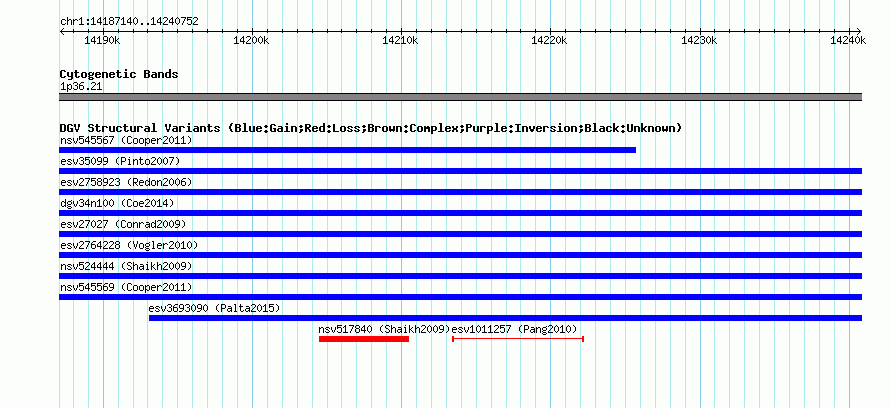The width and height of the screenshot is (890, 408).
Task: Click the gray 1p36.21 cytogenetic band bar
Action: [460, 97]
